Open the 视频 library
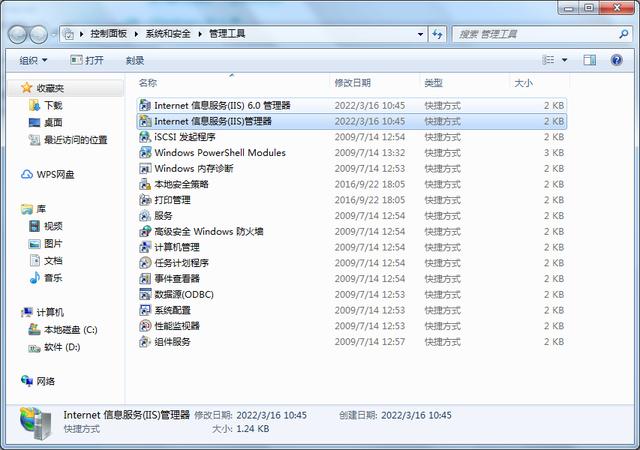 click(x=45, y=226)
